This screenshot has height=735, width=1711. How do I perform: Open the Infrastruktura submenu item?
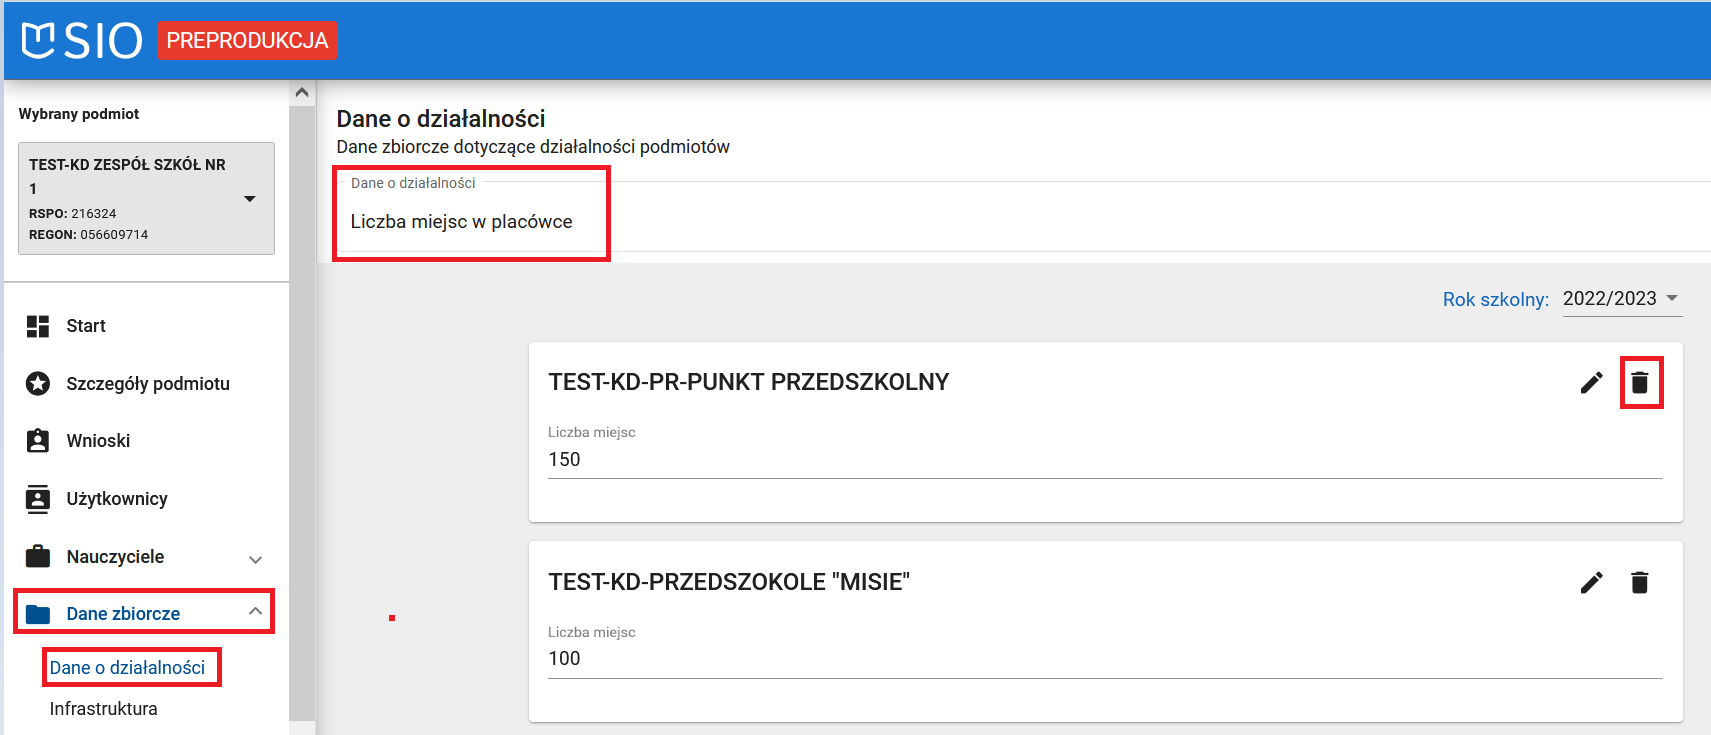click(104, 709)
